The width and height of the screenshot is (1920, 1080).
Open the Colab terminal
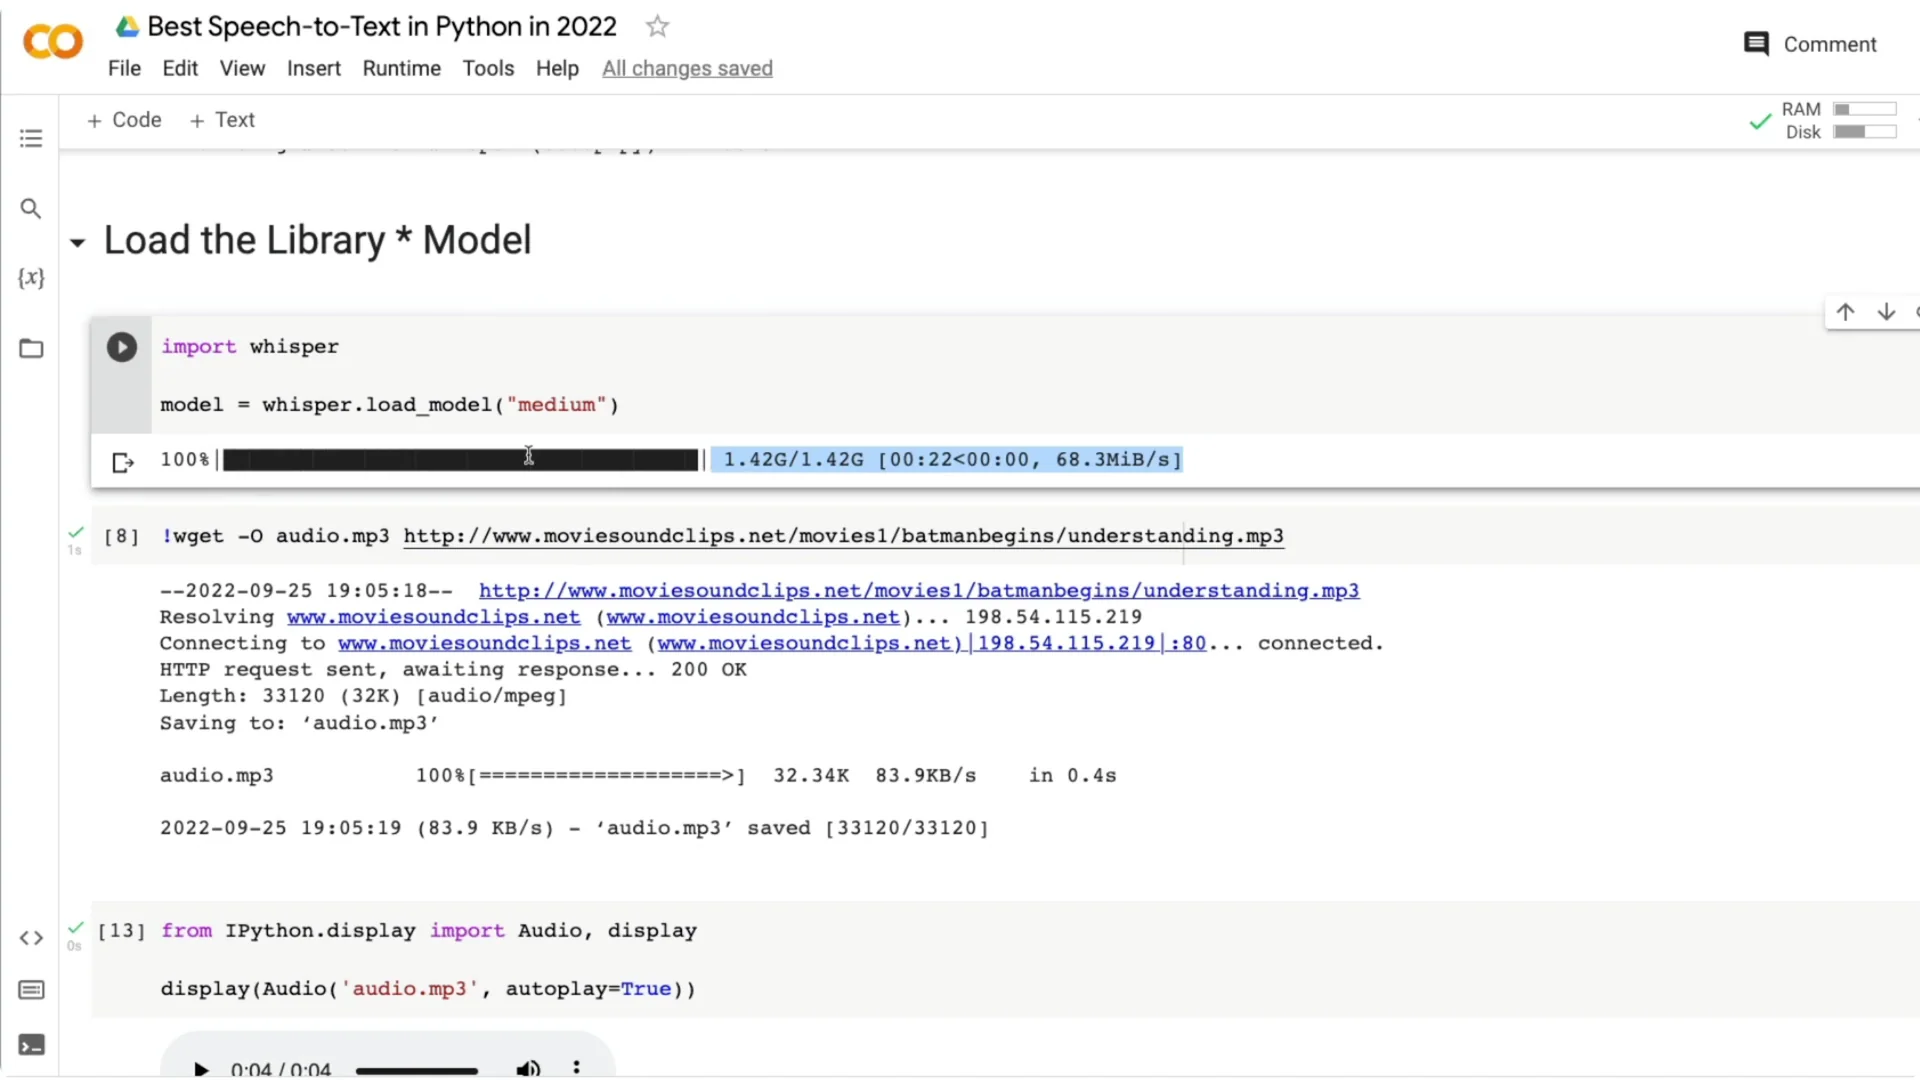tap(31, 1045)
